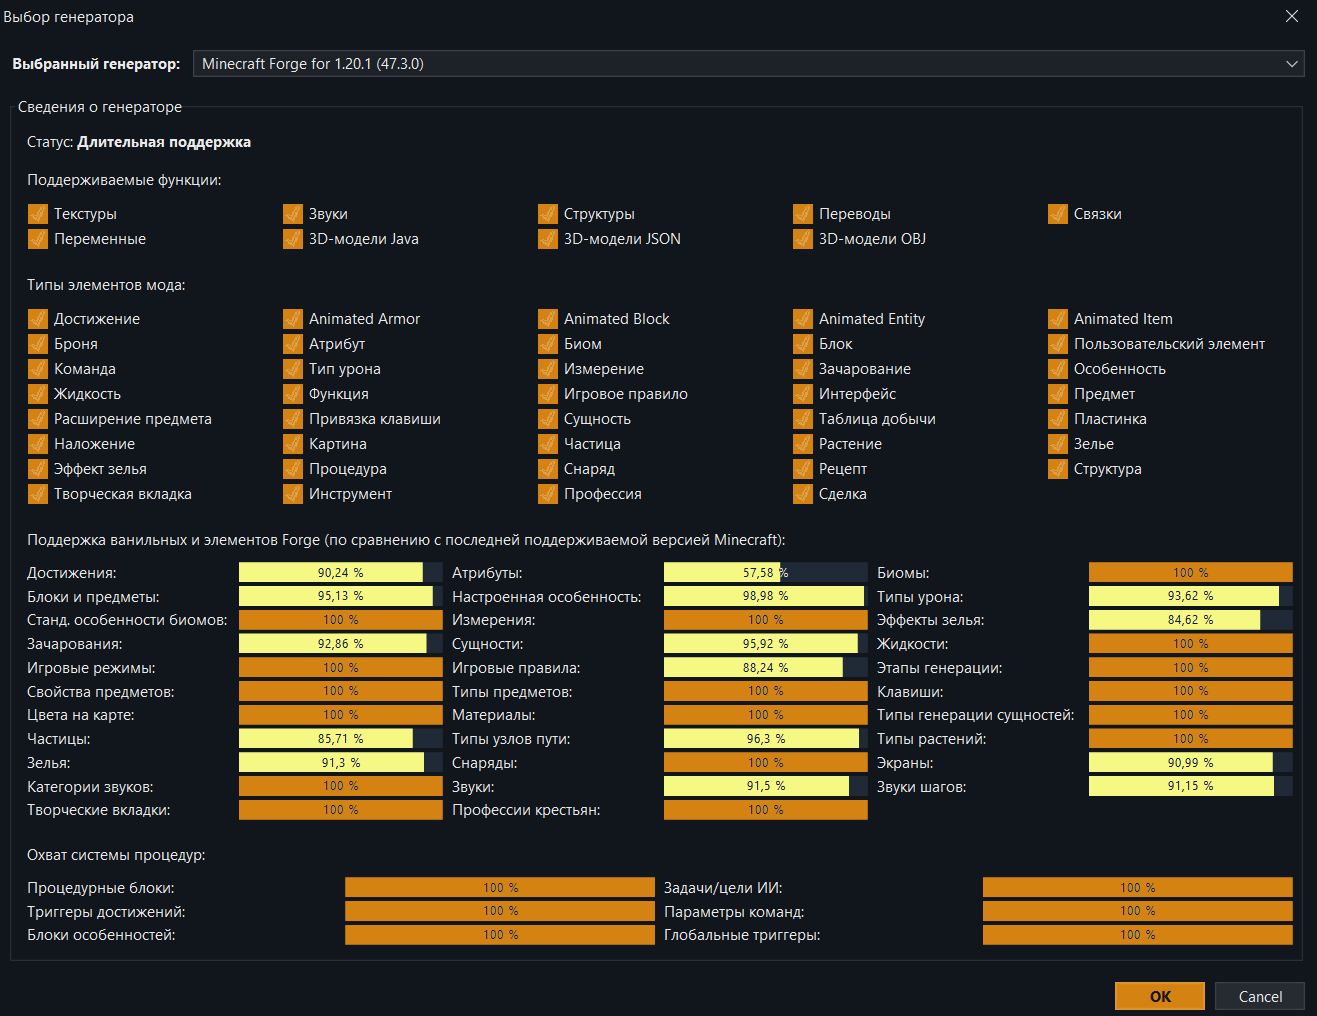Click the Зелье element type icon

[x=1058, y=444]
